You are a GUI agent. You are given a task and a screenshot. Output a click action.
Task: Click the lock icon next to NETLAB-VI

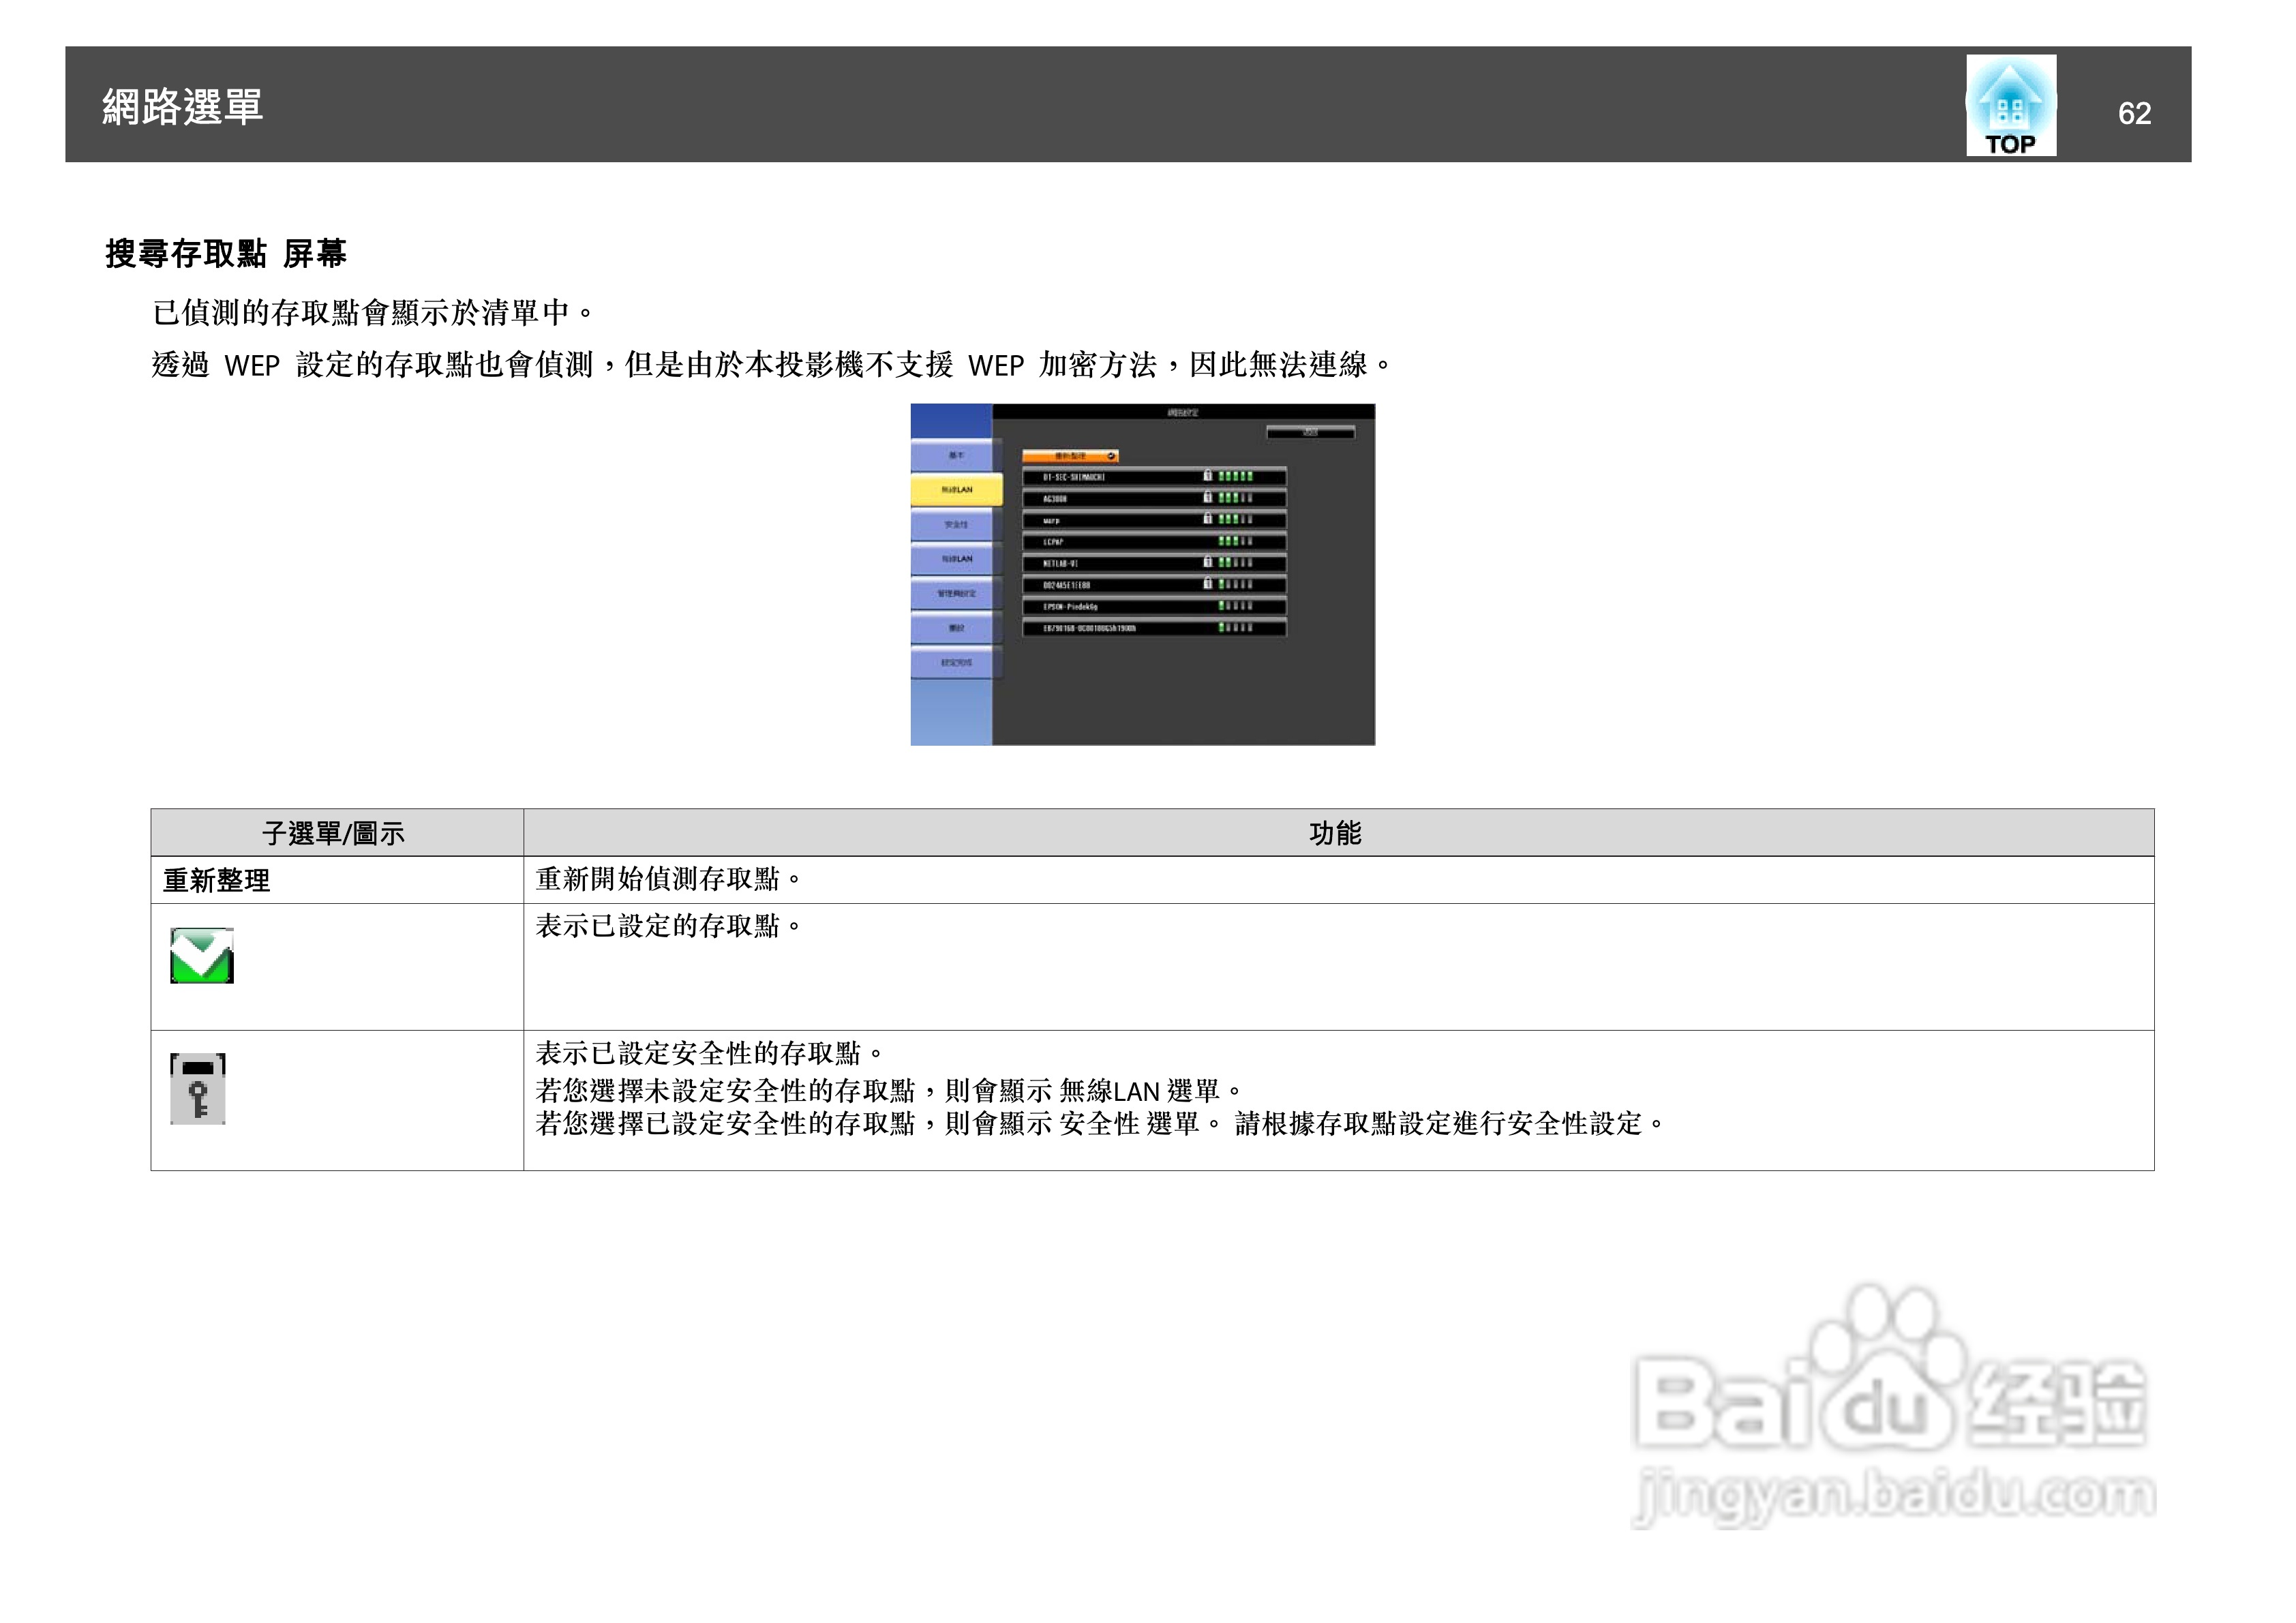[1208, 564]
